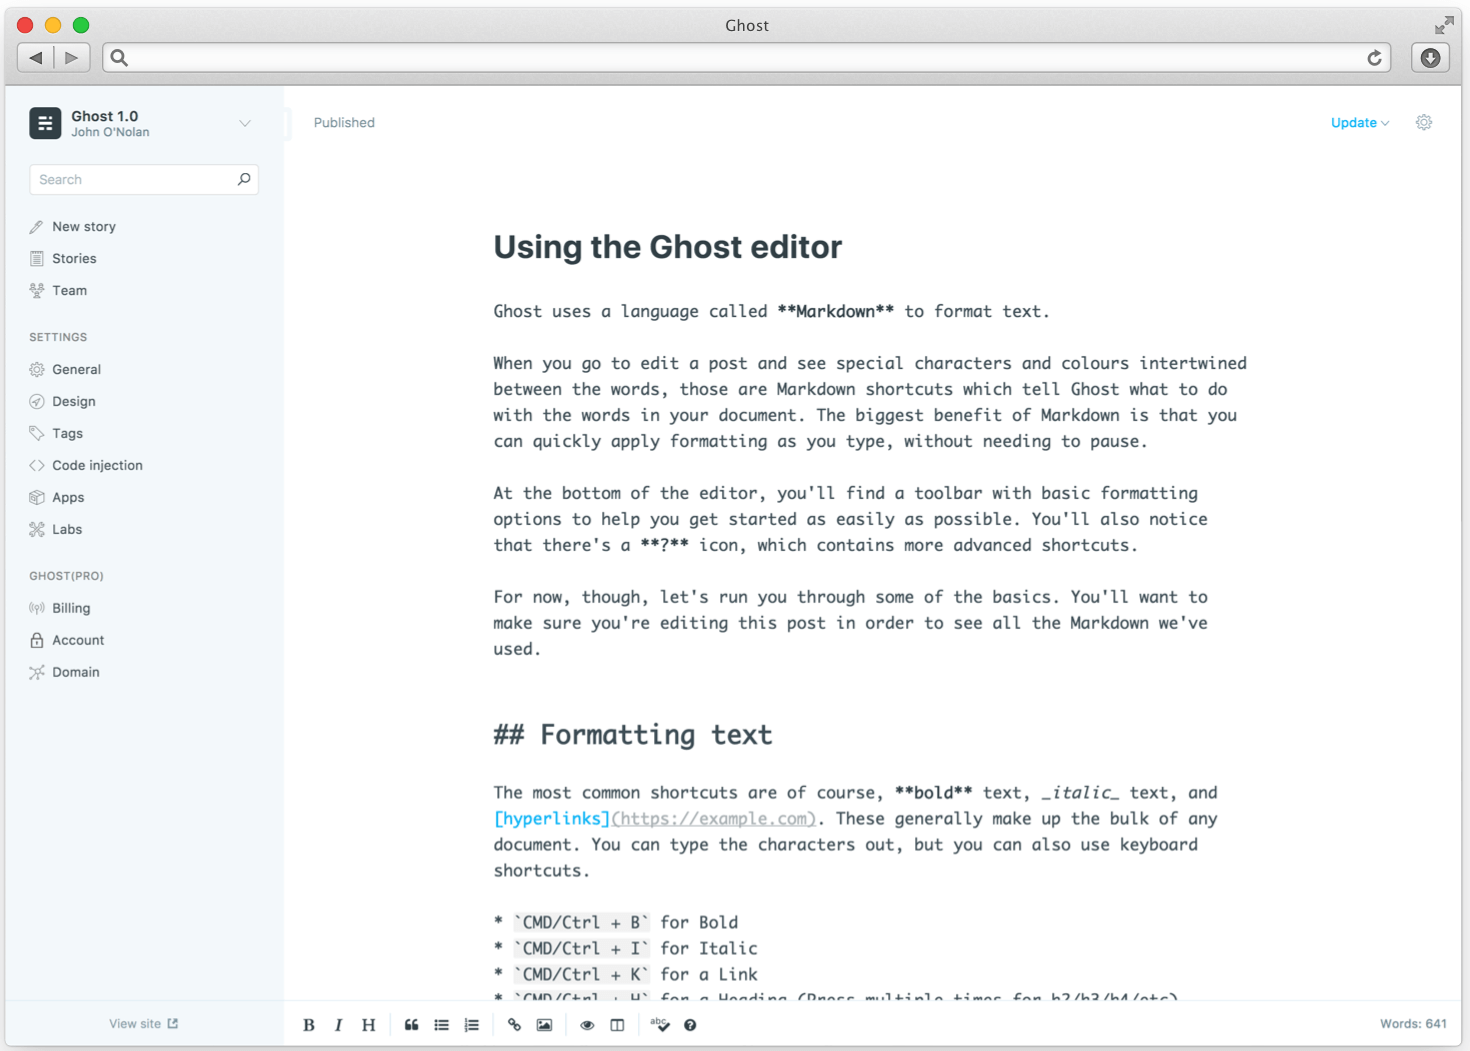This screenshot has width=1470, height=1051.
Task: Click the 'CMD/Ctrl + B' for Bold line
Action: [616, 923]
